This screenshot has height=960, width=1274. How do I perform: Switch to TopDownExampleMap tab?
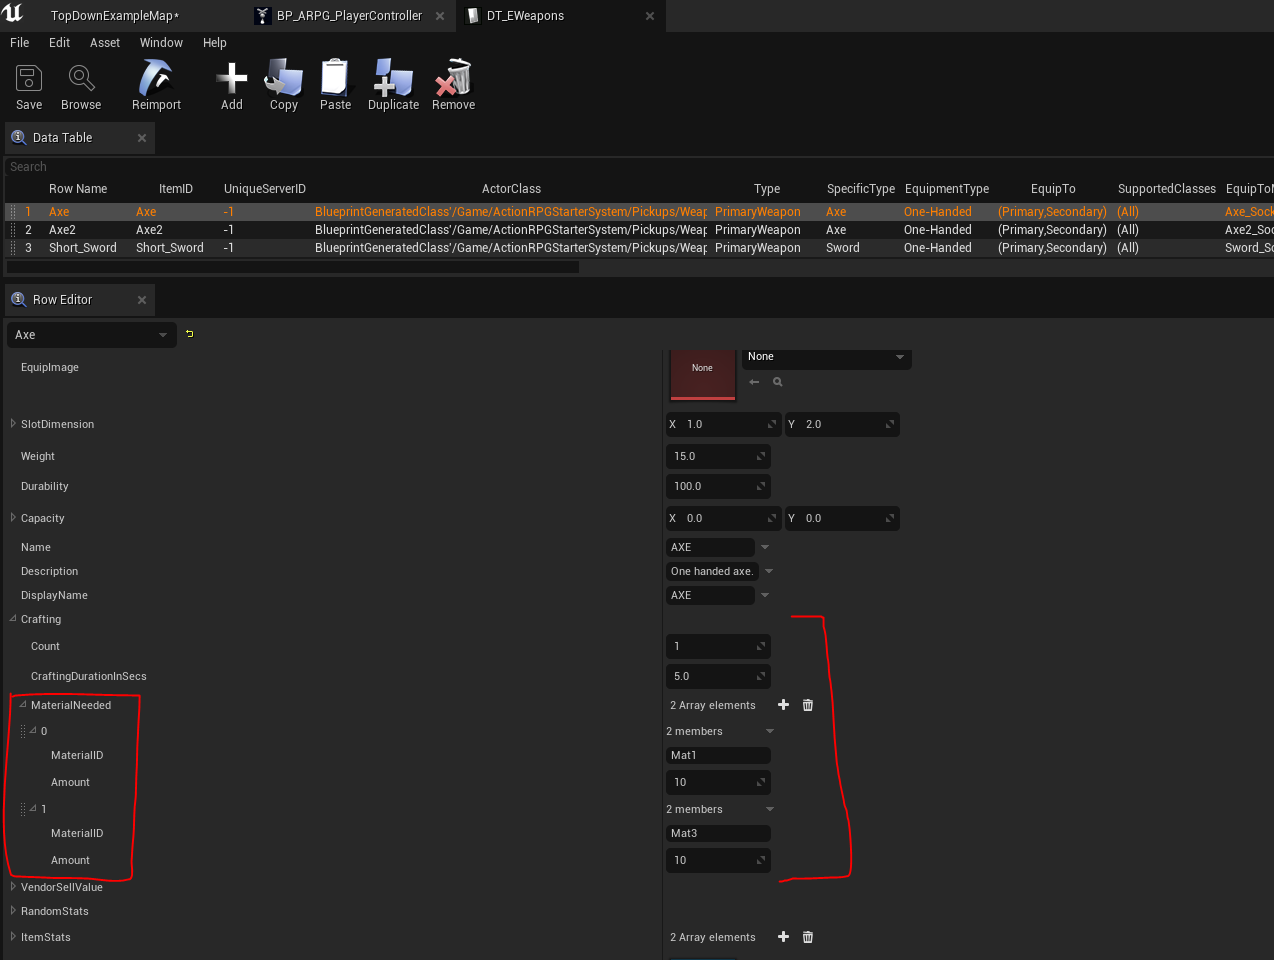[115, 16]
